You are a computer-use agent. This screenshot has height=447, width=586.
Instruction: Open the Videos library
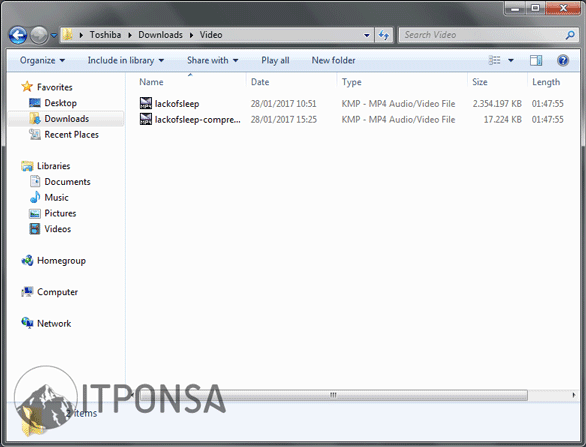click(58, 229)
